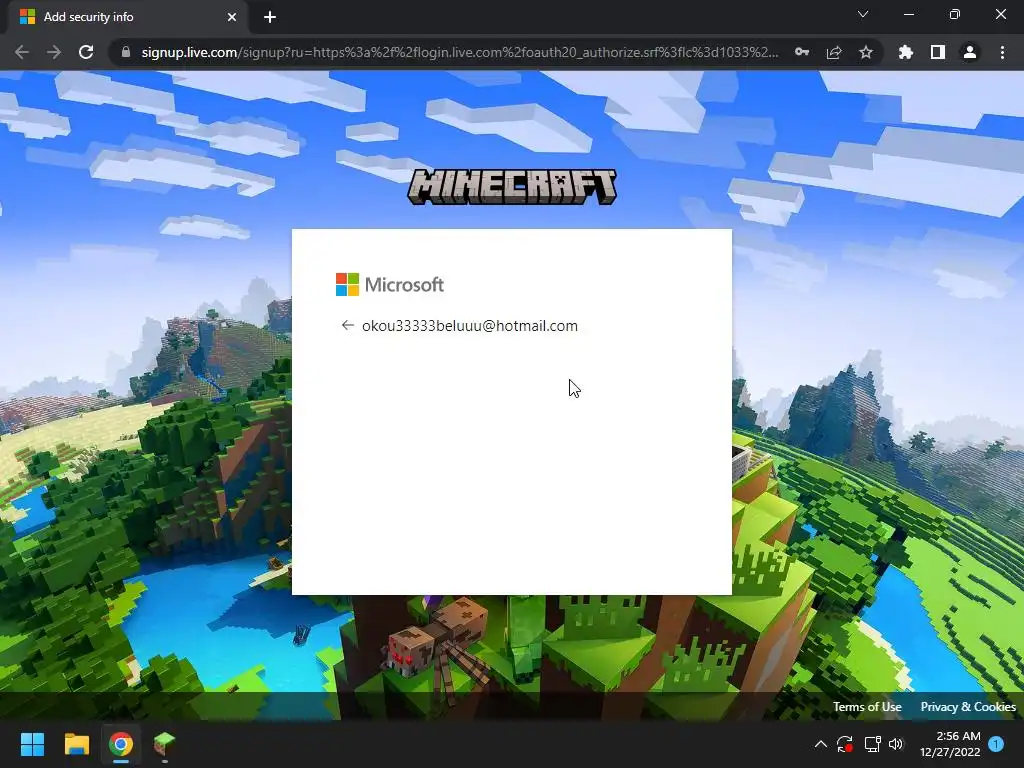This screenshot has width=1024, height=768.
Task: Open the Windows Start menu
Action: (32, 744)
